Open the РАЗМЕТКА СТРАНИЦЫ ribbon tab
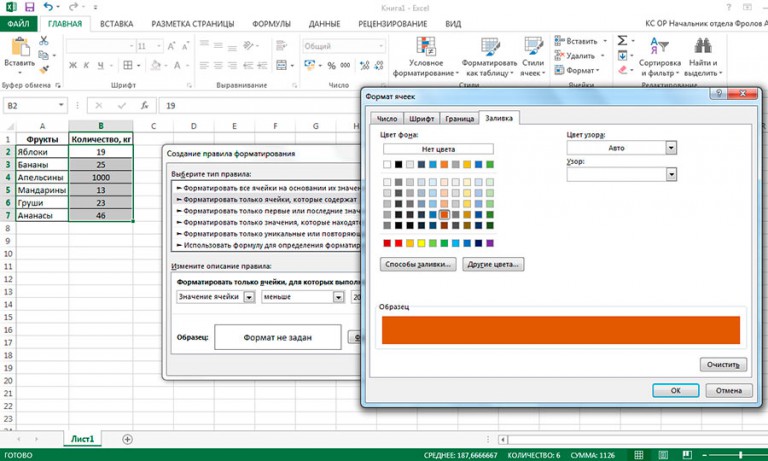 192,24
